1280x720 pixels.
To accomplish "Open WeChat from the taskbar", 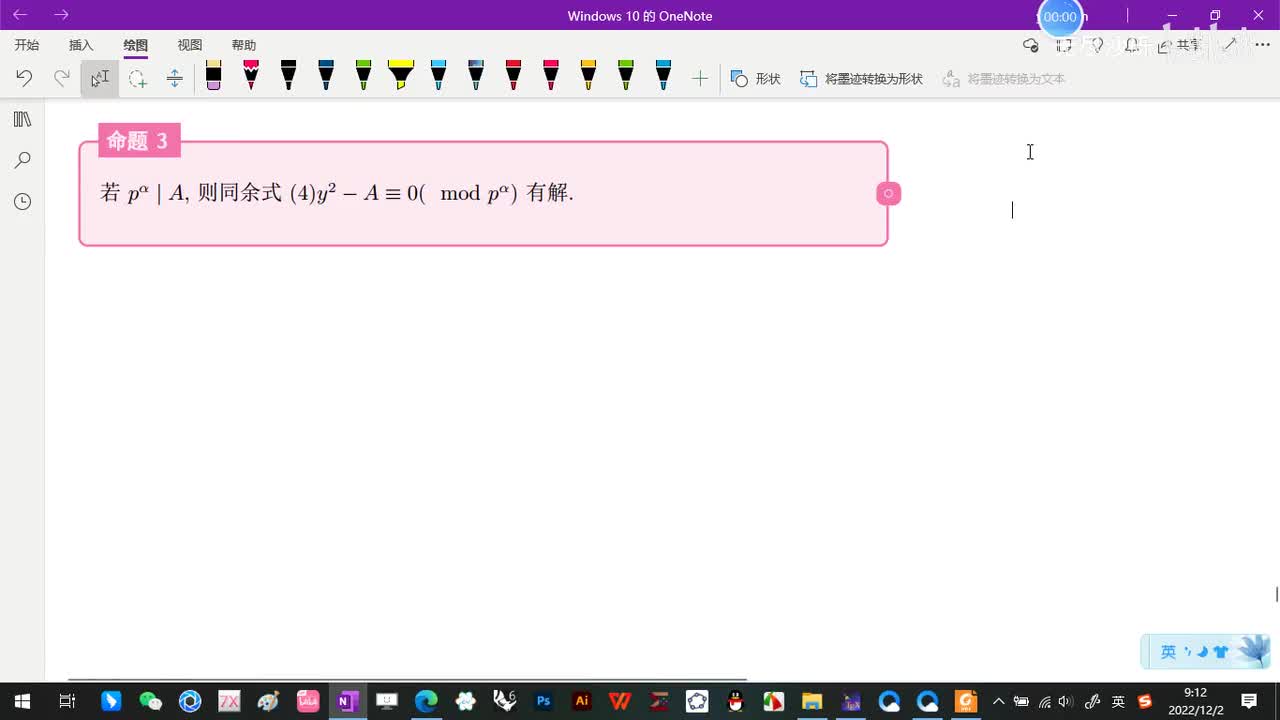I will pyautogui.click(x=150, y=701).
